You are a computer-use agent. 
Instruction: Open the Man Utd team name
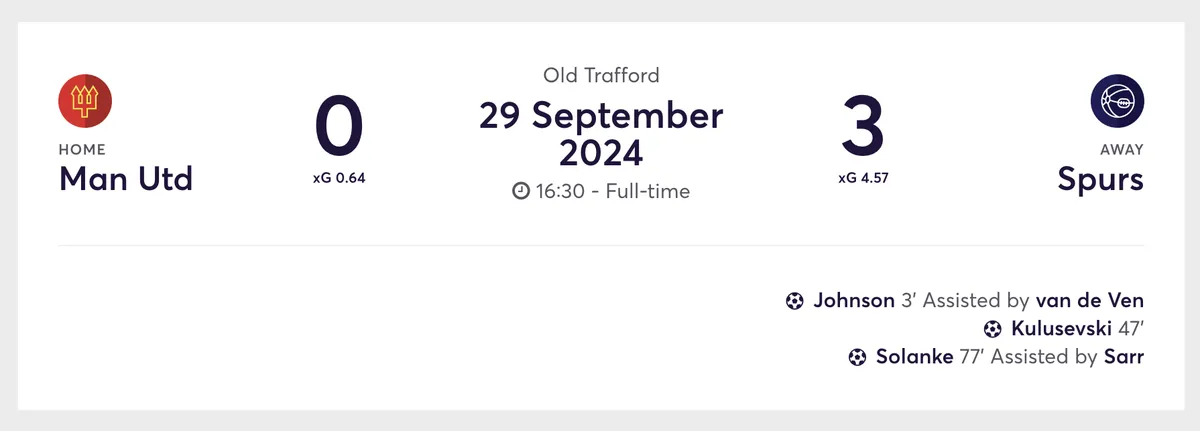tap(126, 179)
